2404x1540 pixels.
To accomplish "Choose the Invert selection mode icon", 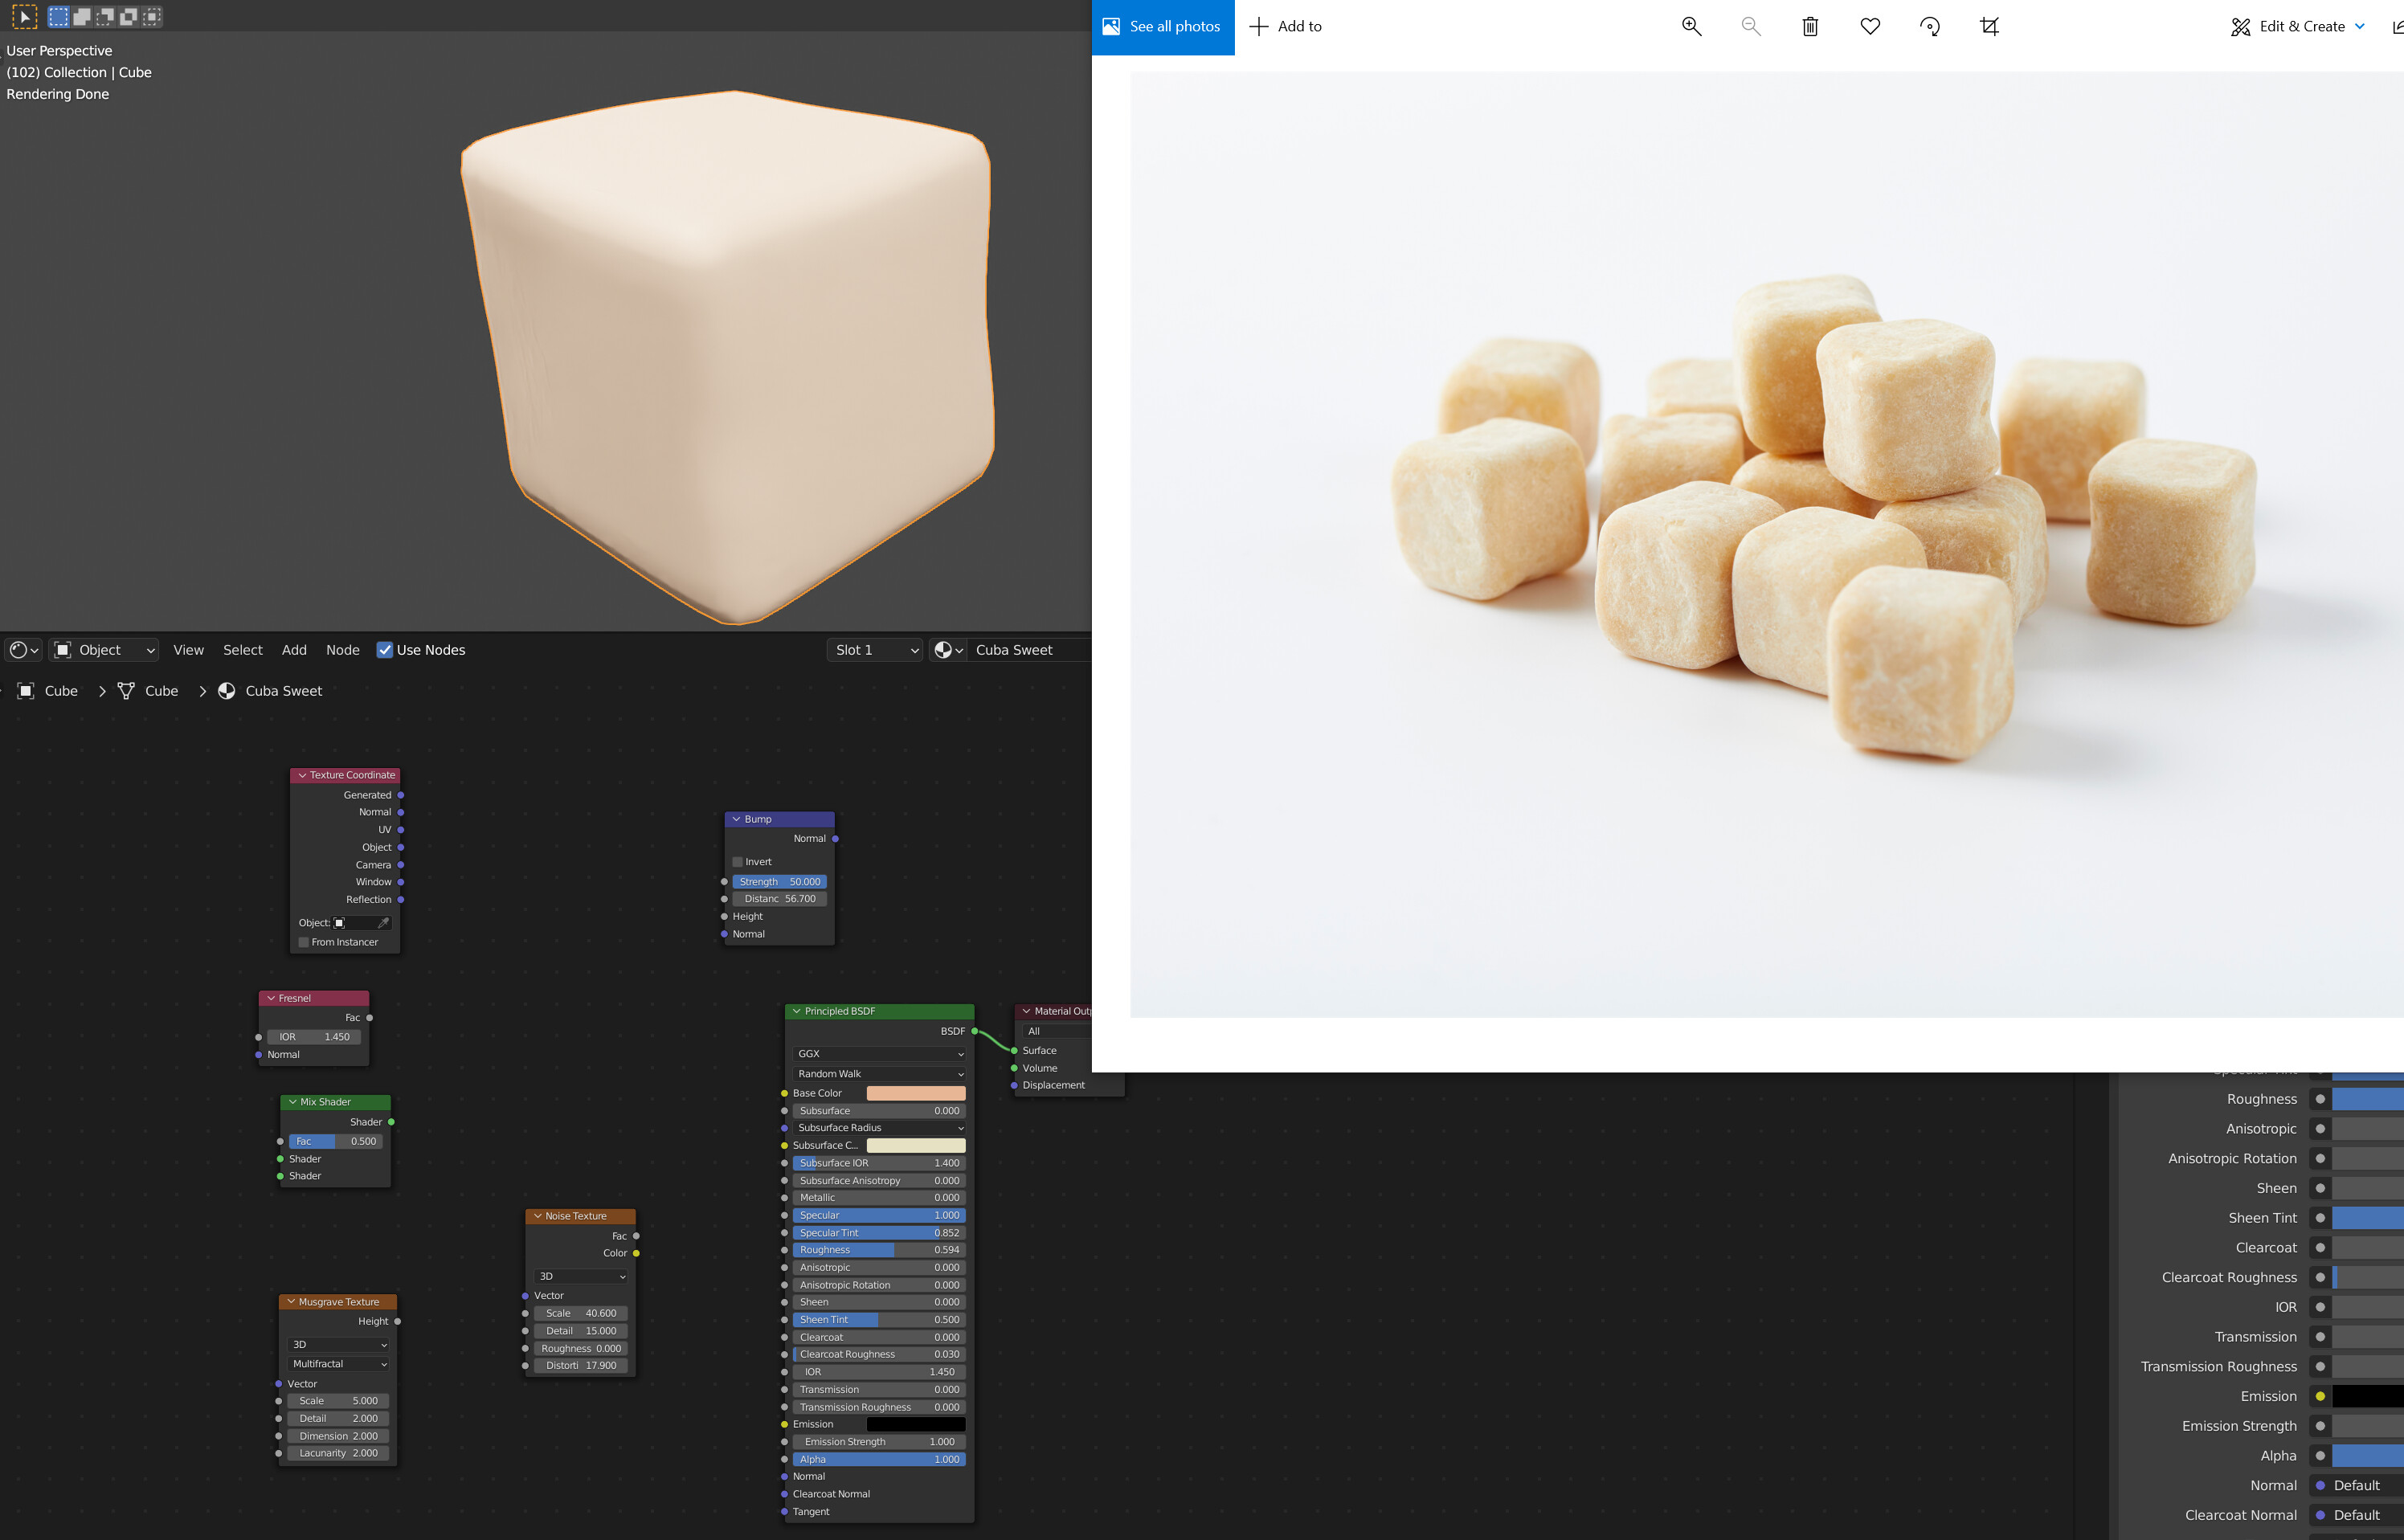I will 128,16.
